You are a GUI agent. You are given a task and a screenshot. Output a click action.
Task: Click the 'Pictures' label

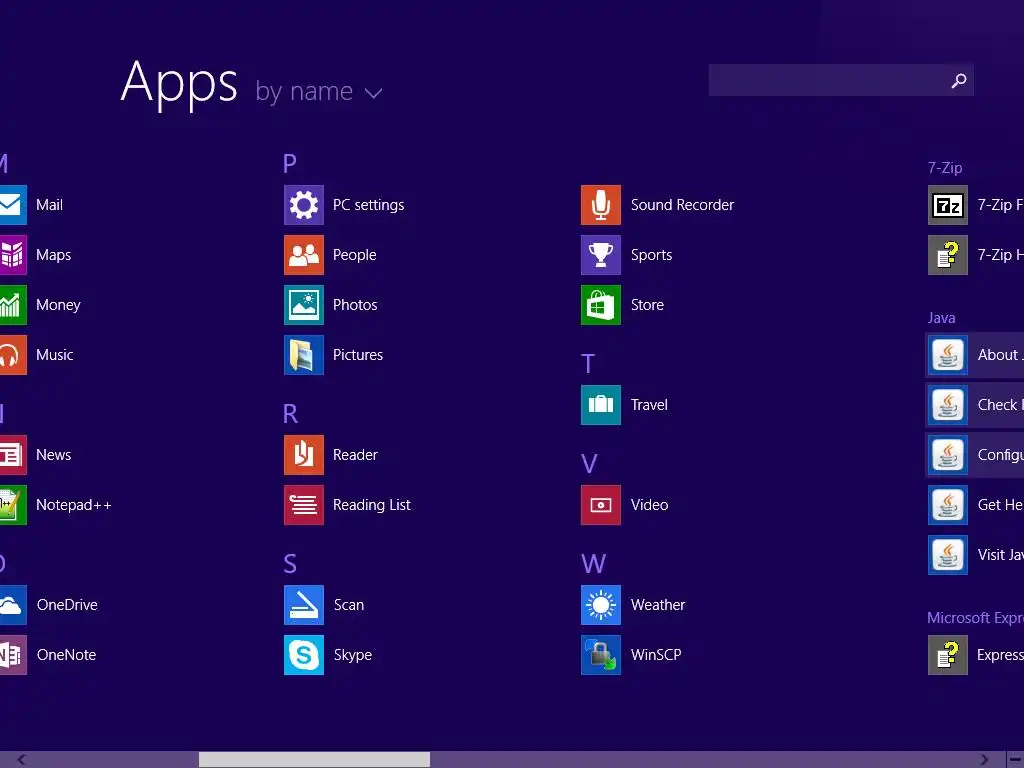(358, 355)
